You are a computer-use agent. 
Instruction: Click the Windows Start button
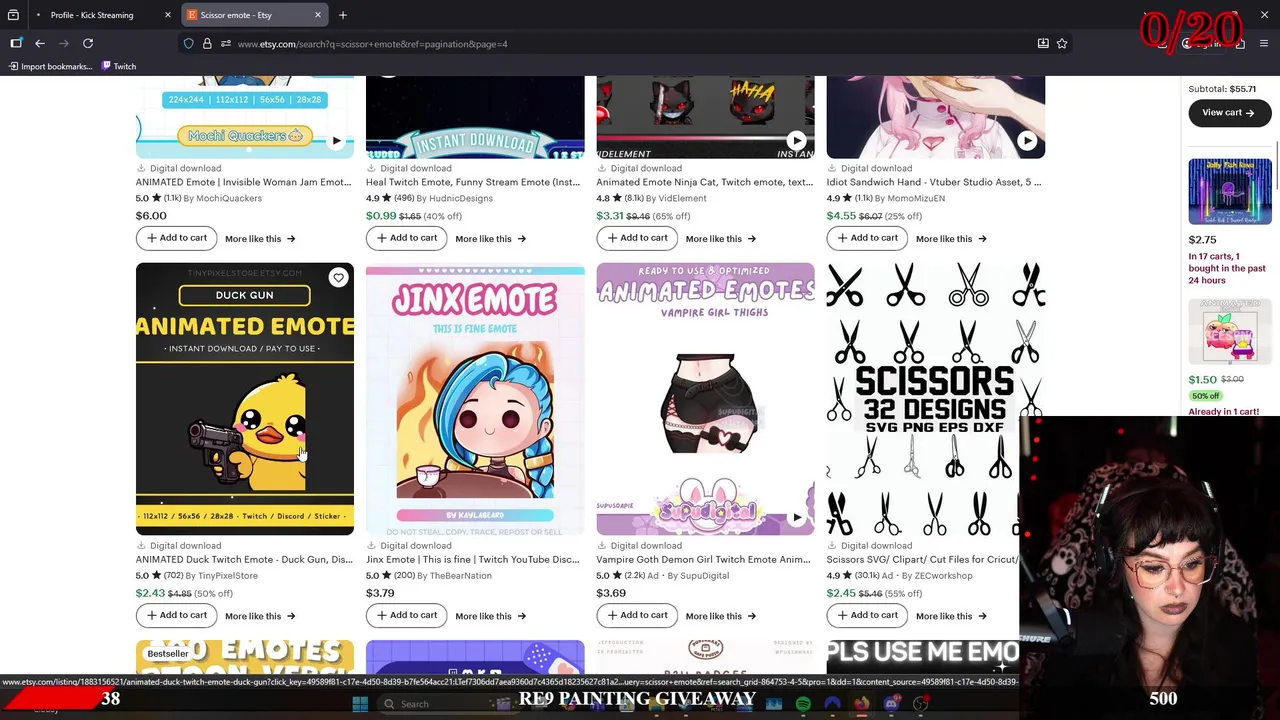pos(360,704)
